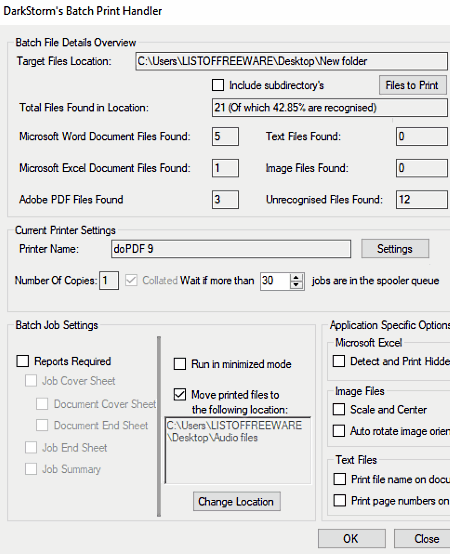Click the Change Location button
450x554 pixels.
pyautogui.click(x=237, y=501)
